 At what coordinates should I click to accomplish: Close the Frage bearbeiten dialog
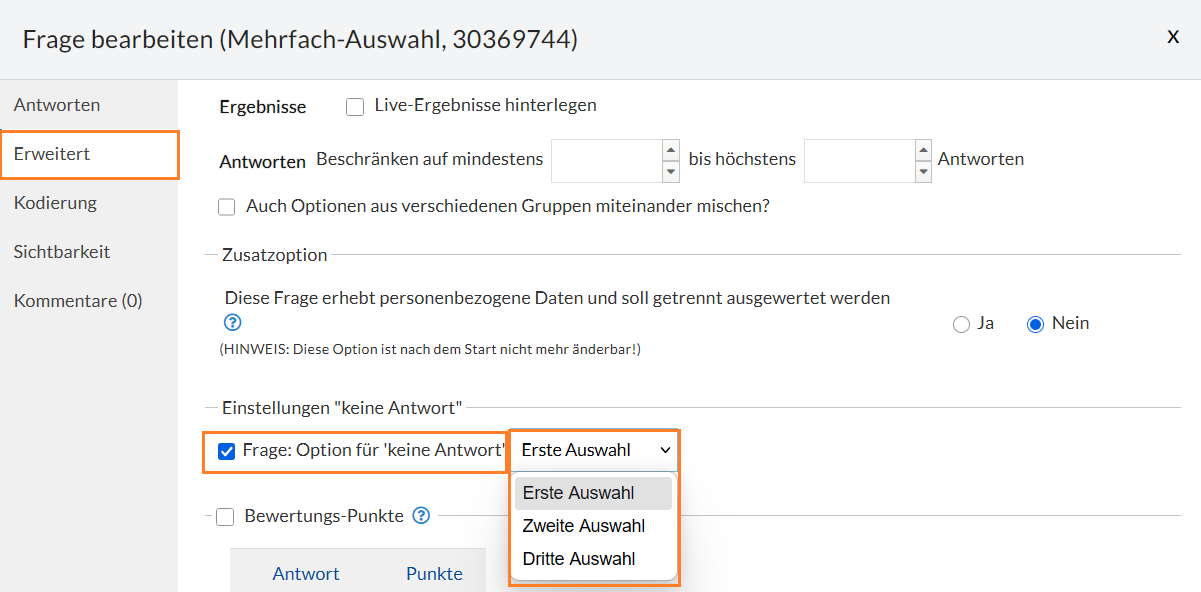(x=1173, y=37)
